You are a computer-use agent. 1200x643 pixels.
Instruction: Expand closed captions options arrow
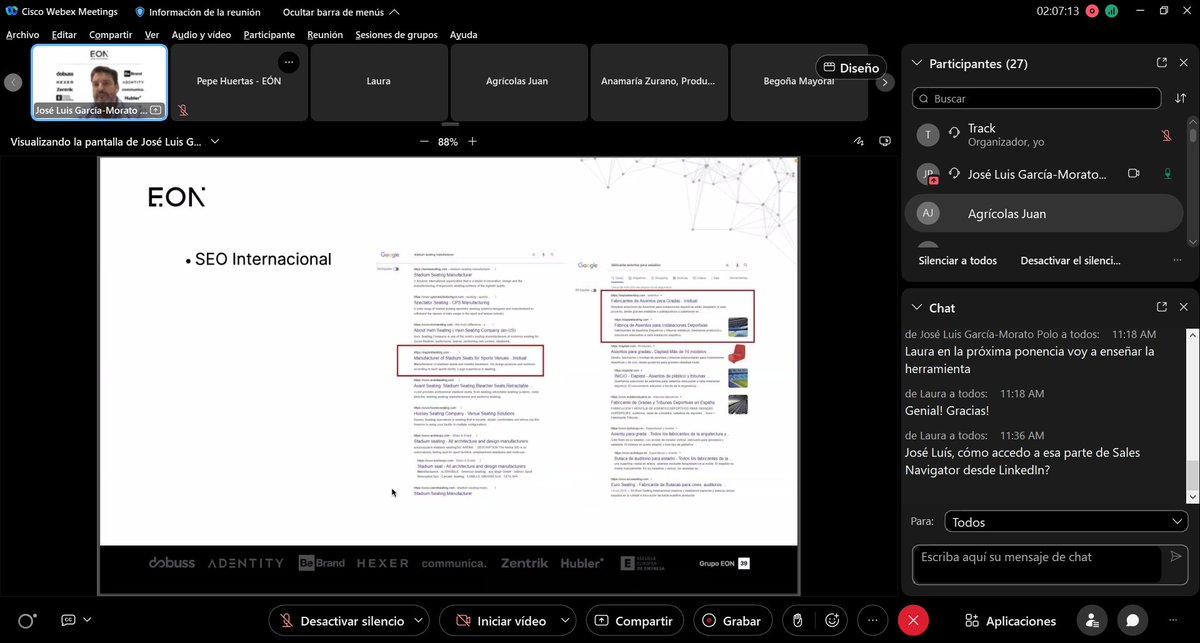[87, 620]
